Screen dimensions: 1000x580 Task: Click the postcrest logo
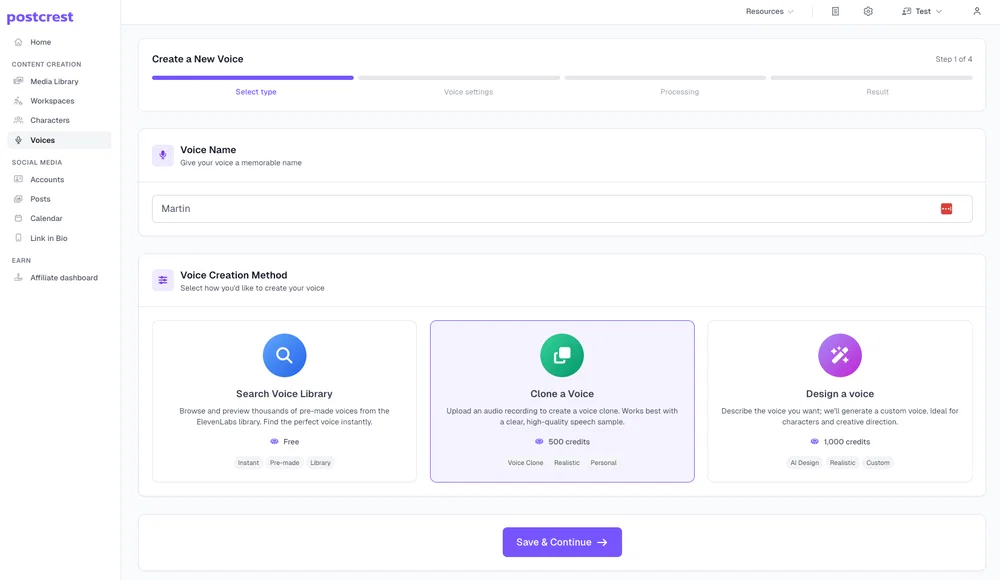click(x=40, y=17)
